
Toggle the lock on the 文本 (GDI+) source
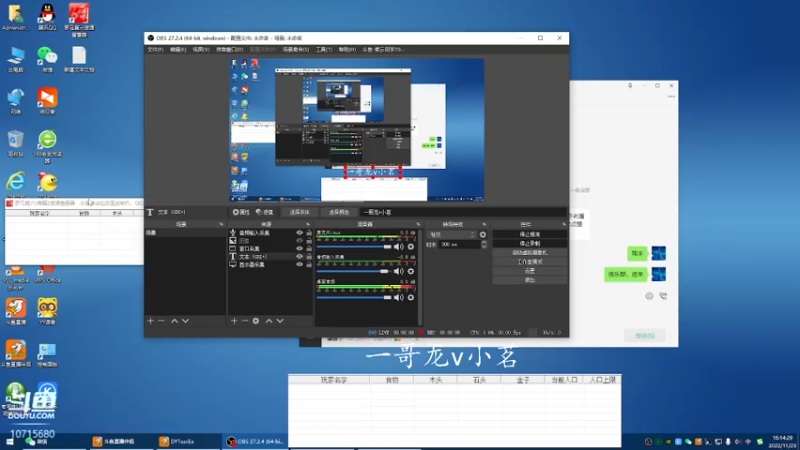[309, 257]
